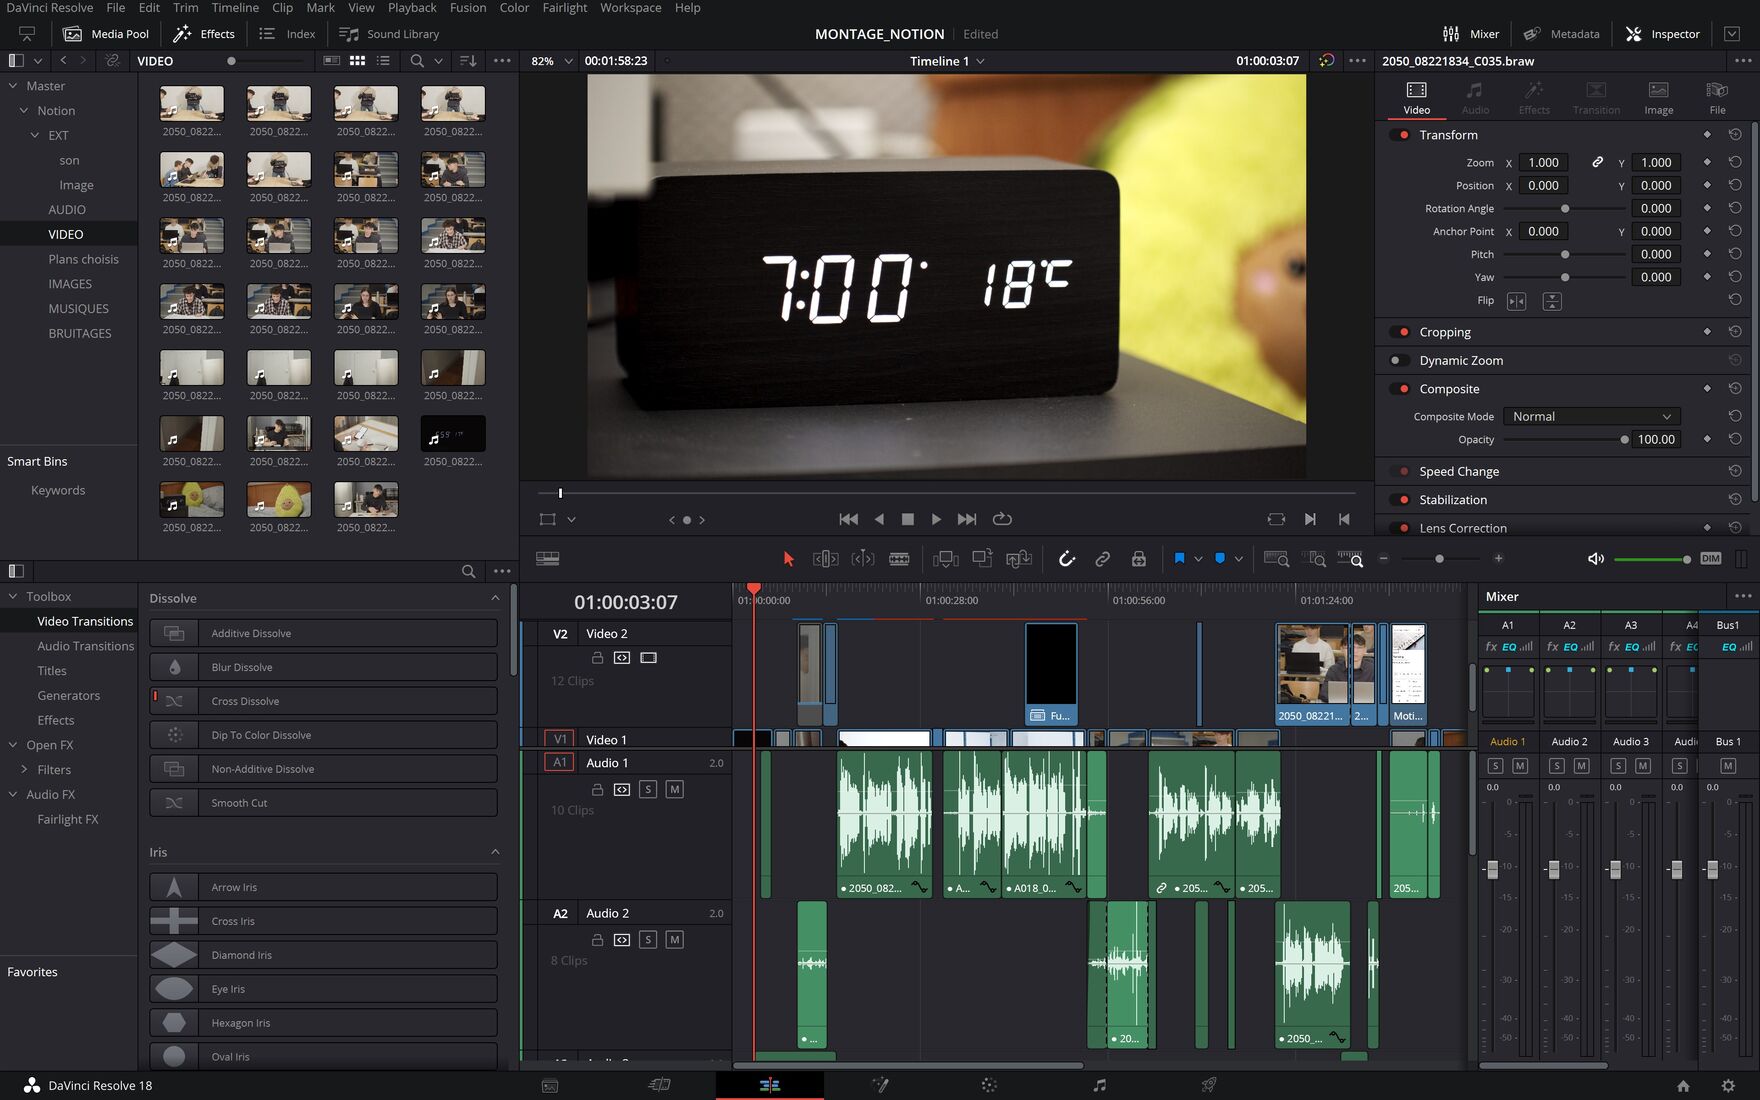The width and height of the screenshot is (1760, 1100).
Task: Add a blue flag to clip
Action: tap(1179, 558)
